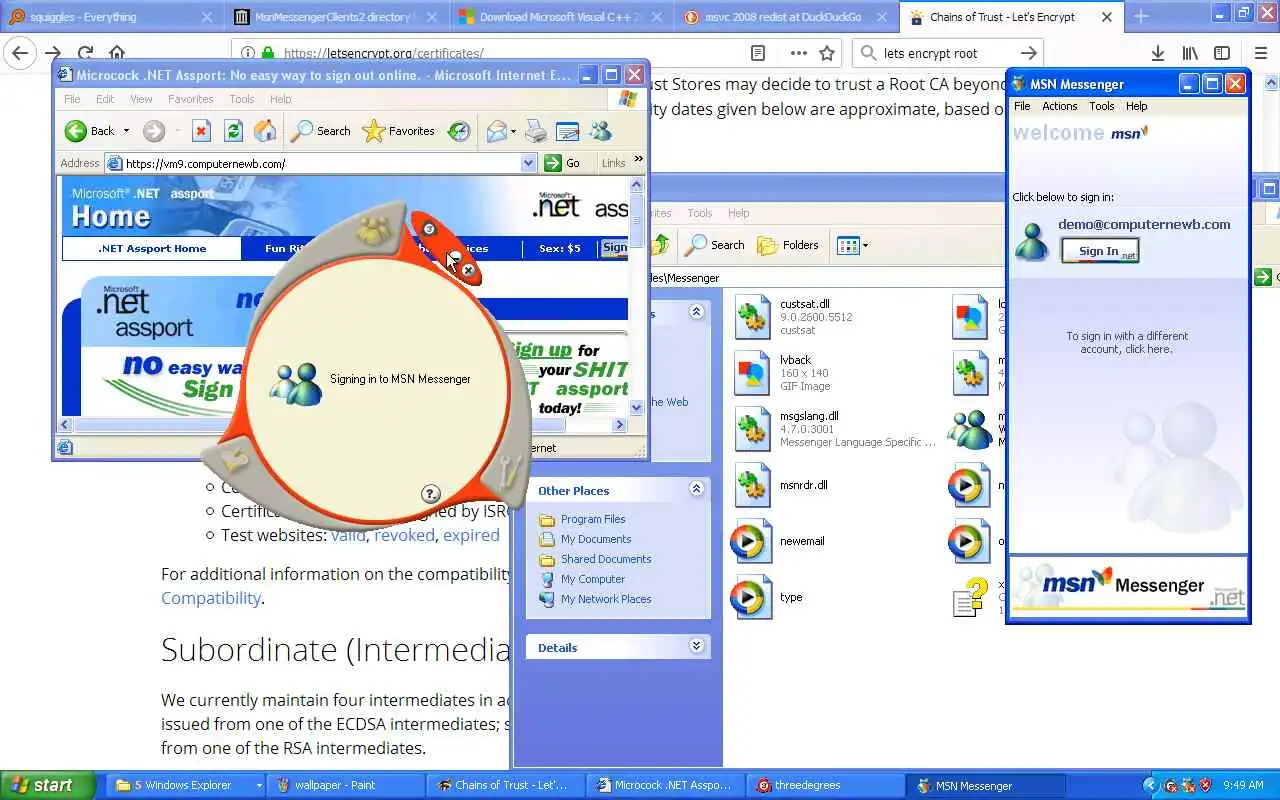Click Internet Explorer's Forward arrow button
1280x800 pixels.
(153, 131)
